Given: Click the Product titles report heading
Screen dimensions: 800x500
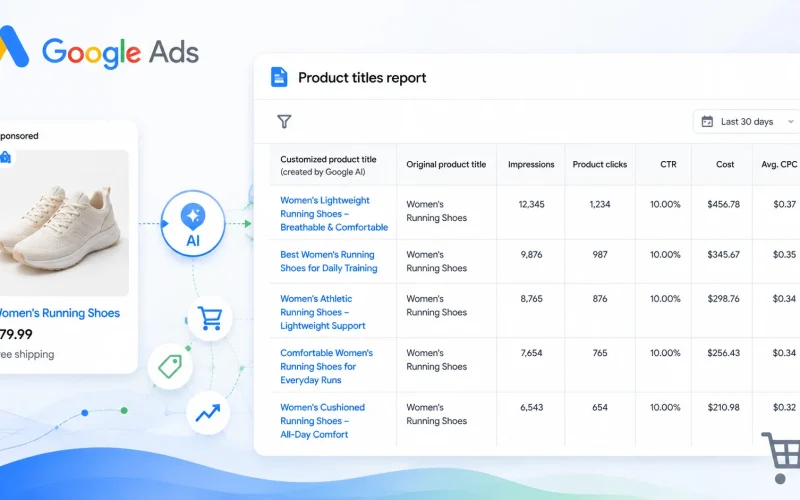Looking at the screenshot, I should coord(362,78).
